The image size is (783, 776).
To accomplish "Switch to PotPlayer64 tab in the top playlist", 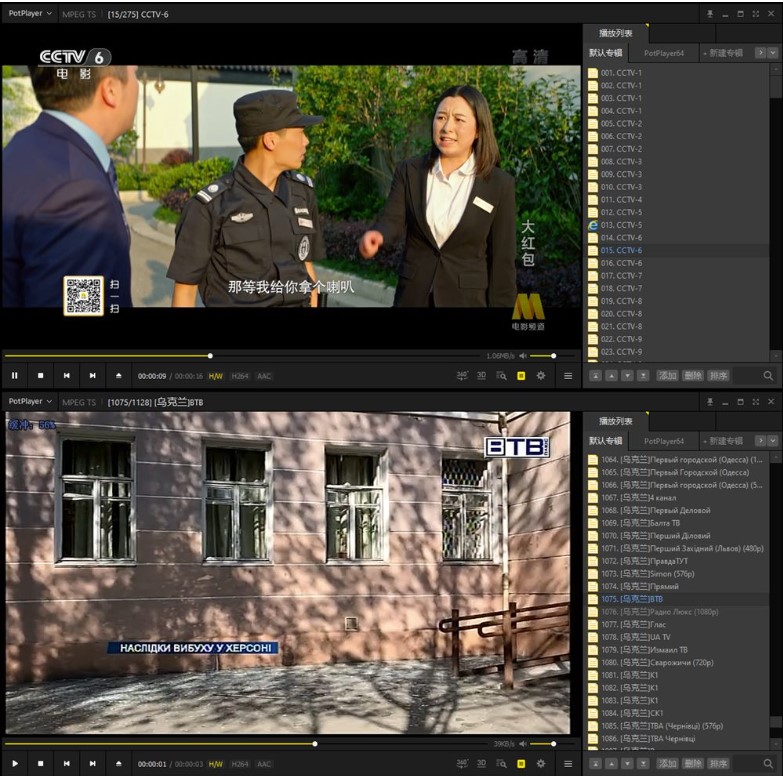I will (x=664, y=52).
